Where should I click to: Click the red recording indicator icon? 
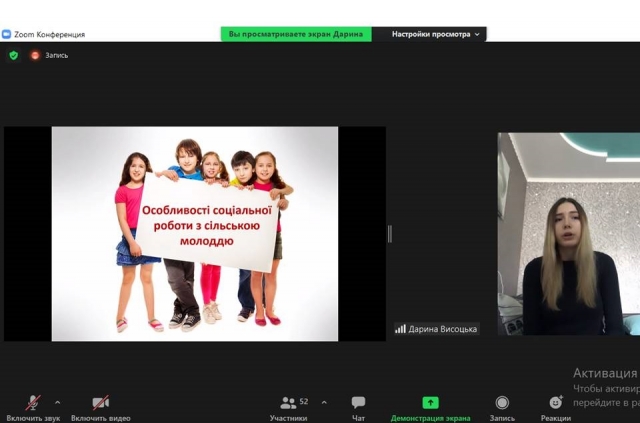(35, 55)
